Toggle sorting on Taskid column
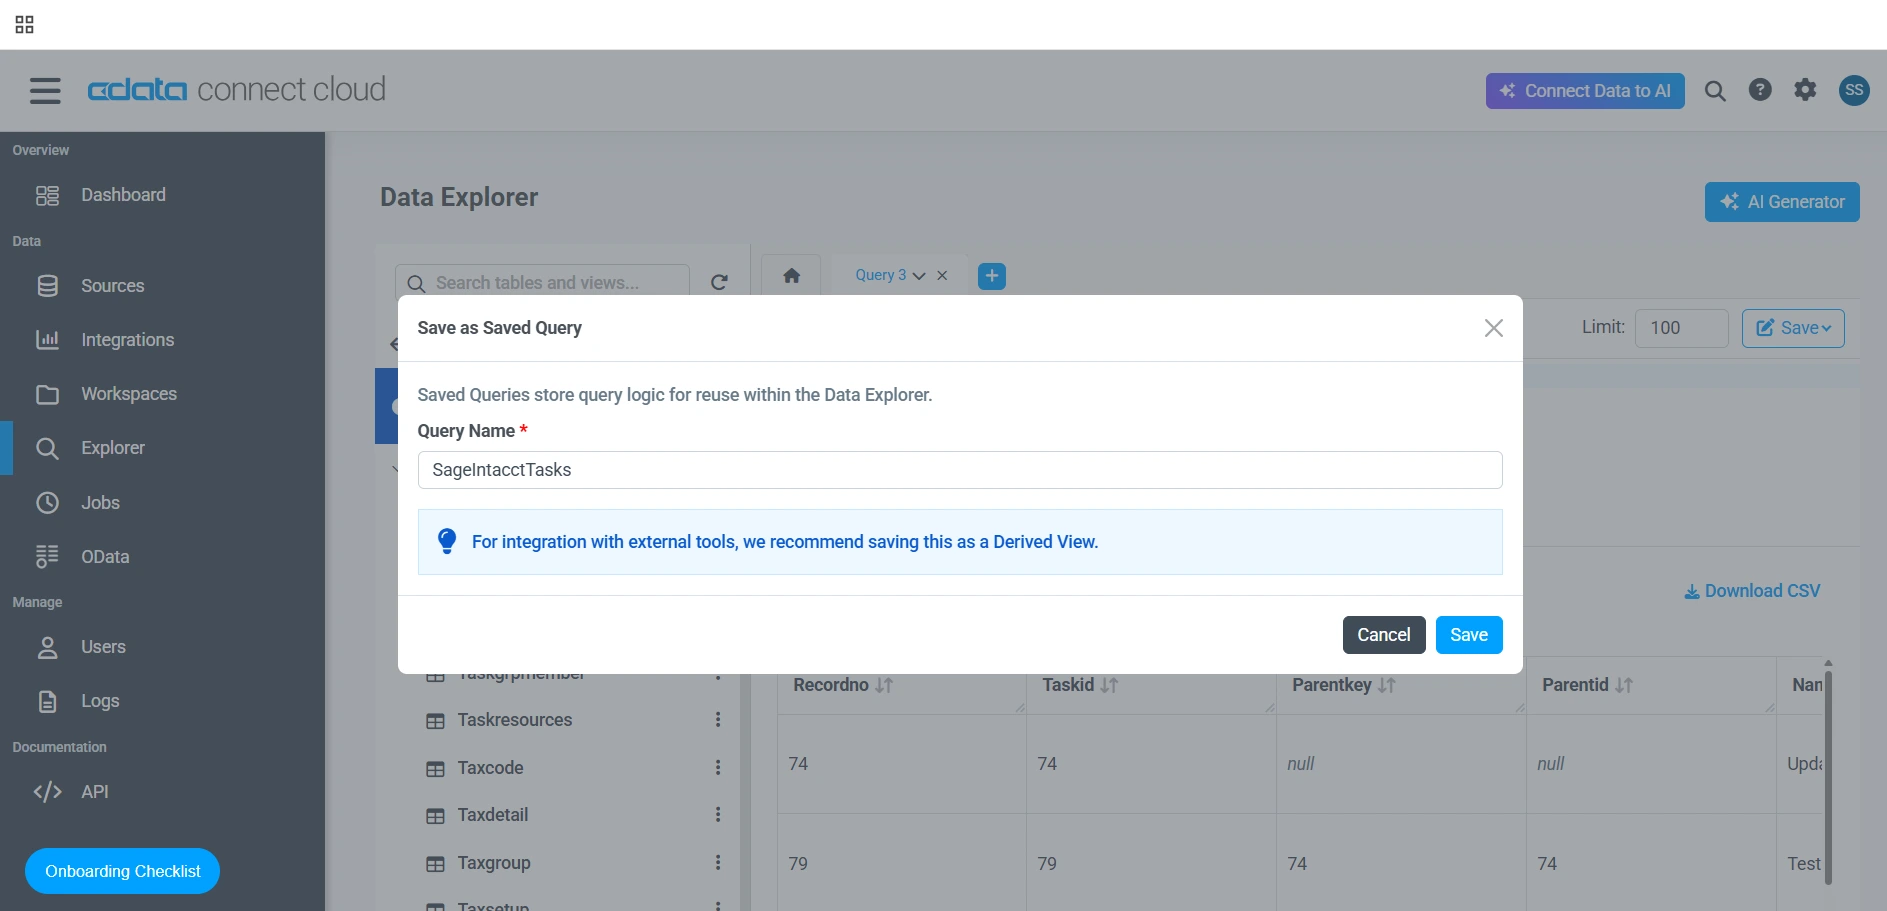 [1109, 685]
